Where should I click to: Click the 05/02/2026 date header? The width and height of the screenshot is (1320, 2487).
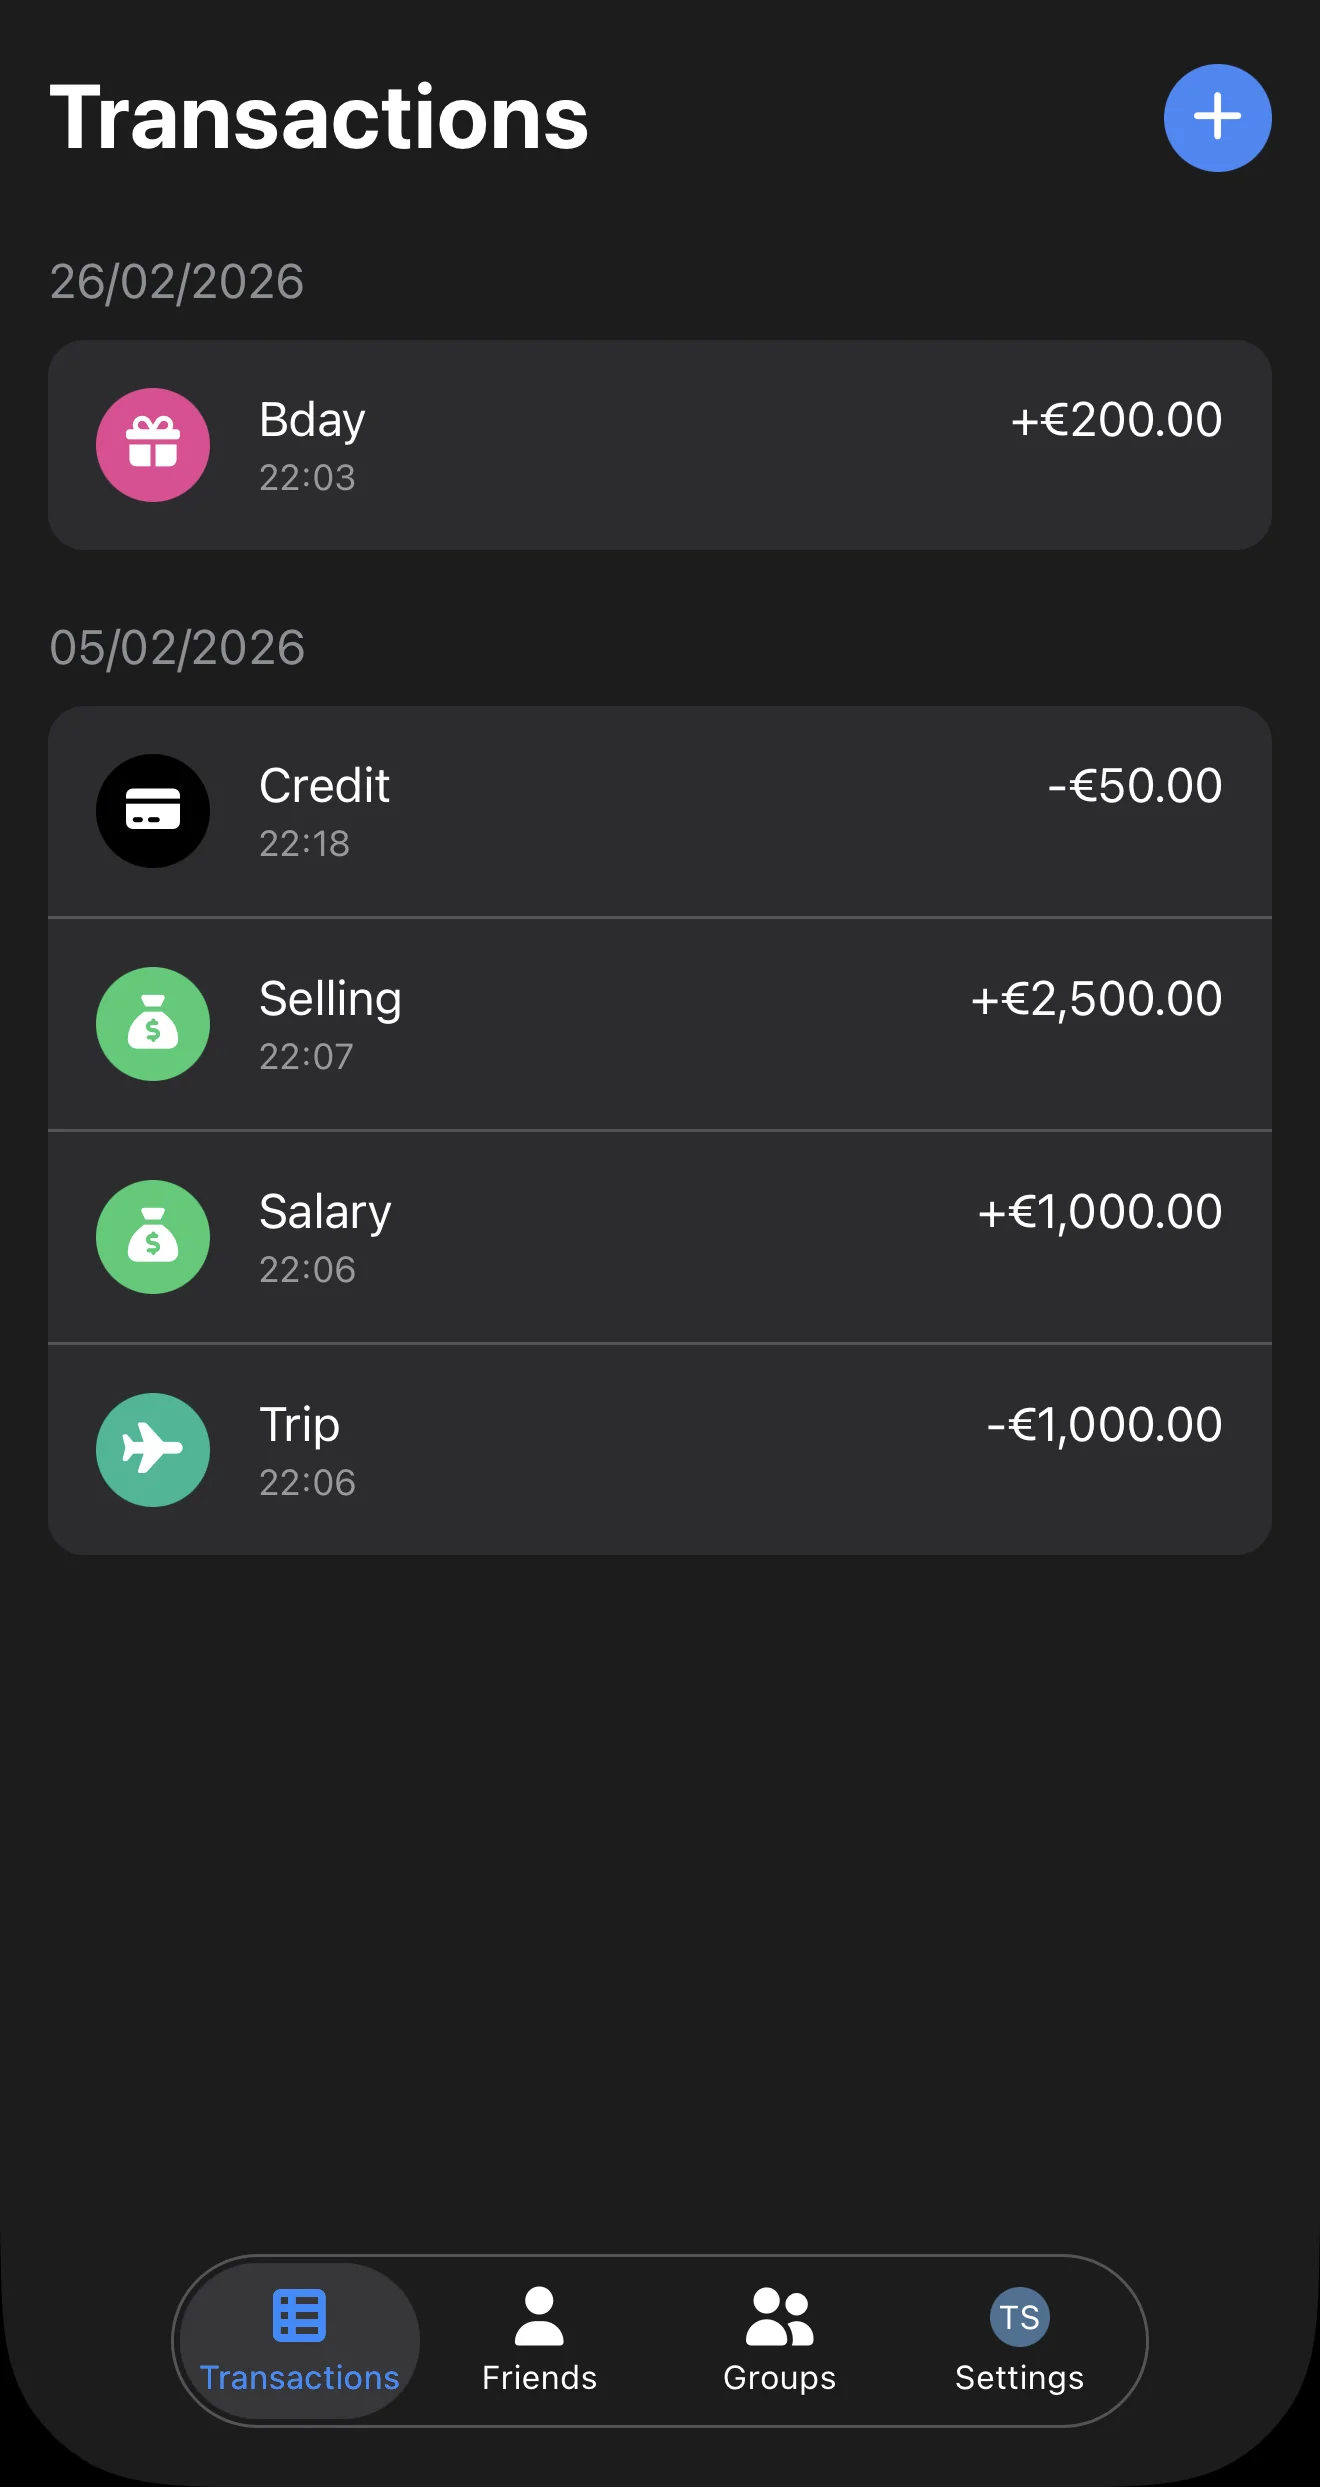(177, 648)
